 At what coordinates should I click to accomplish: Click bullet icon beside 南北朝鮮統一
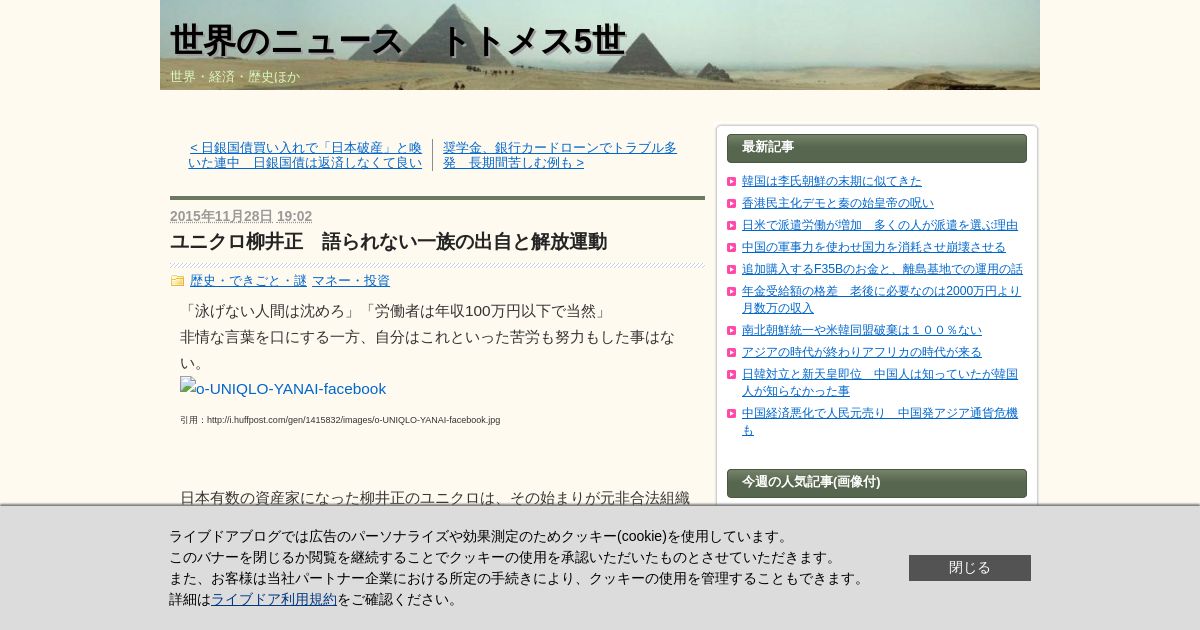pos(732,331)
